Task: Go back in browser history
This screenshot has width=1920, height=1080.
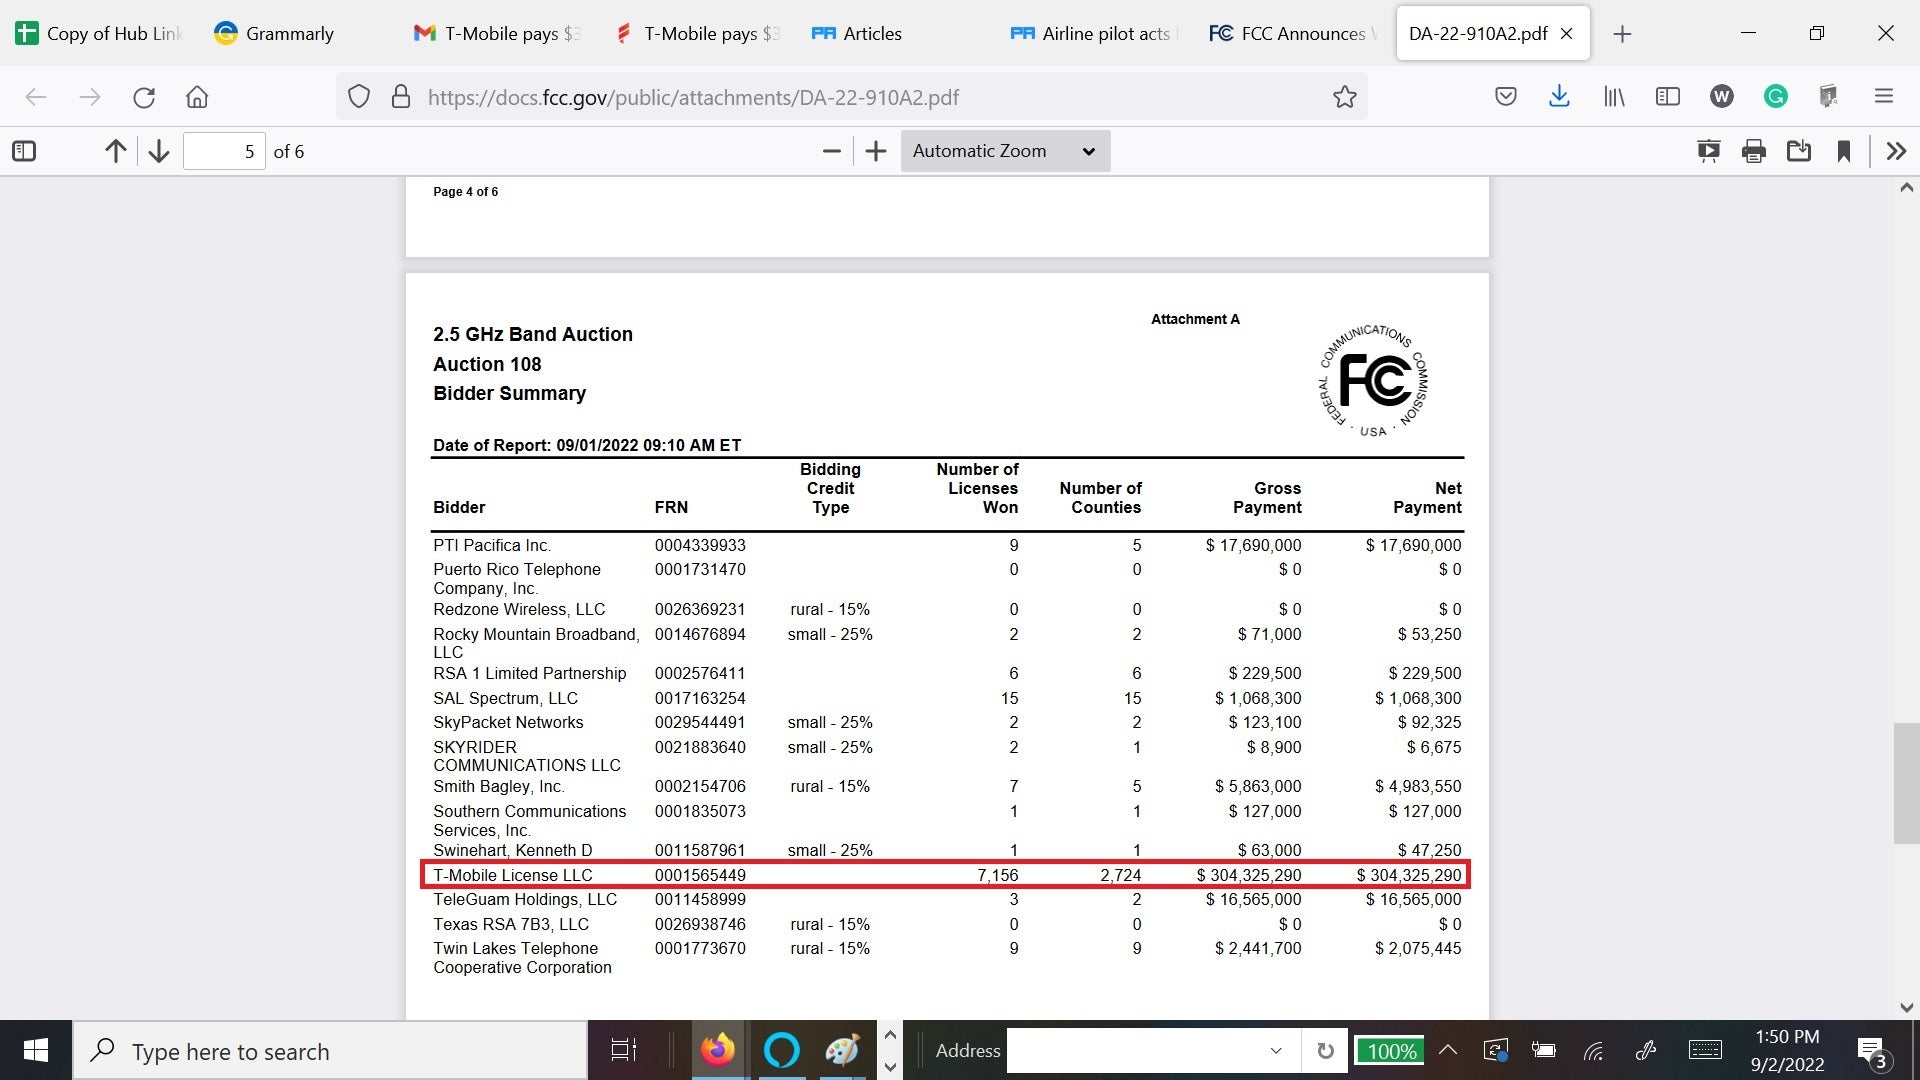Action: 36,97
